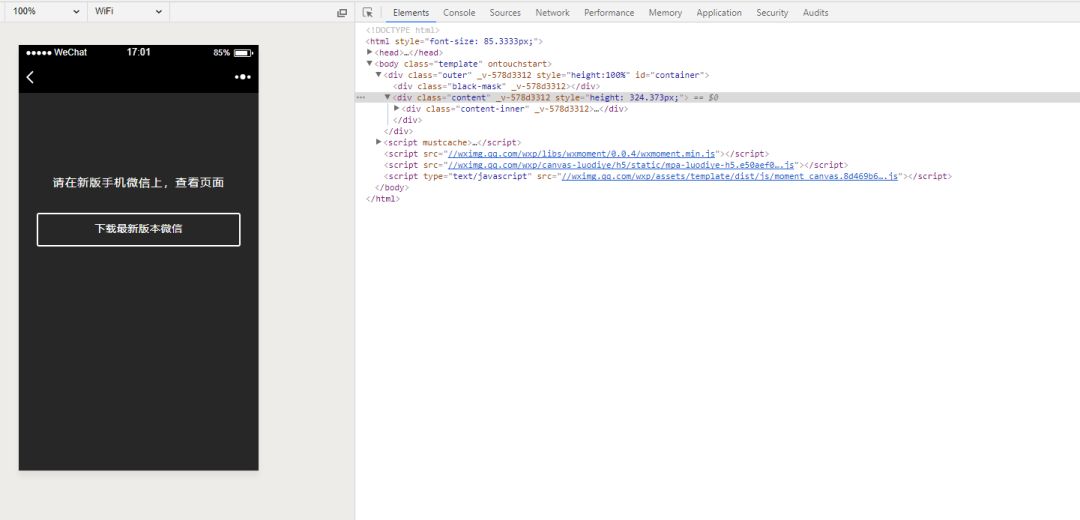Image resolution: width=1080 pixels, height=520 pixels.
Task: Click the closing /html tag line
Action: click(382, 199)
